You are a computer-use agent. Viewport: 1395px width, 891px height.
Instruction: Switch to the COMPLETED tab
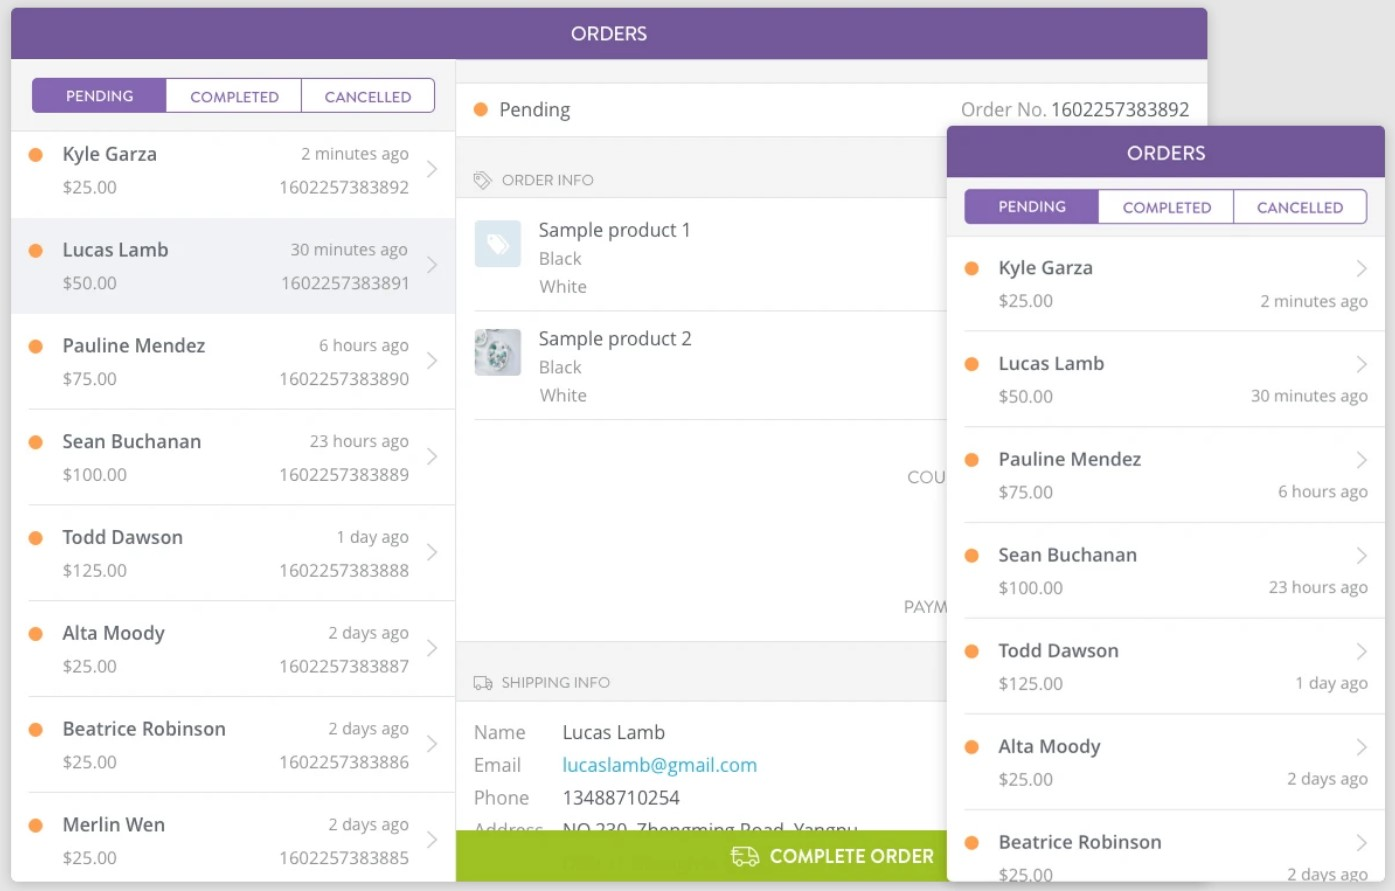233,95
